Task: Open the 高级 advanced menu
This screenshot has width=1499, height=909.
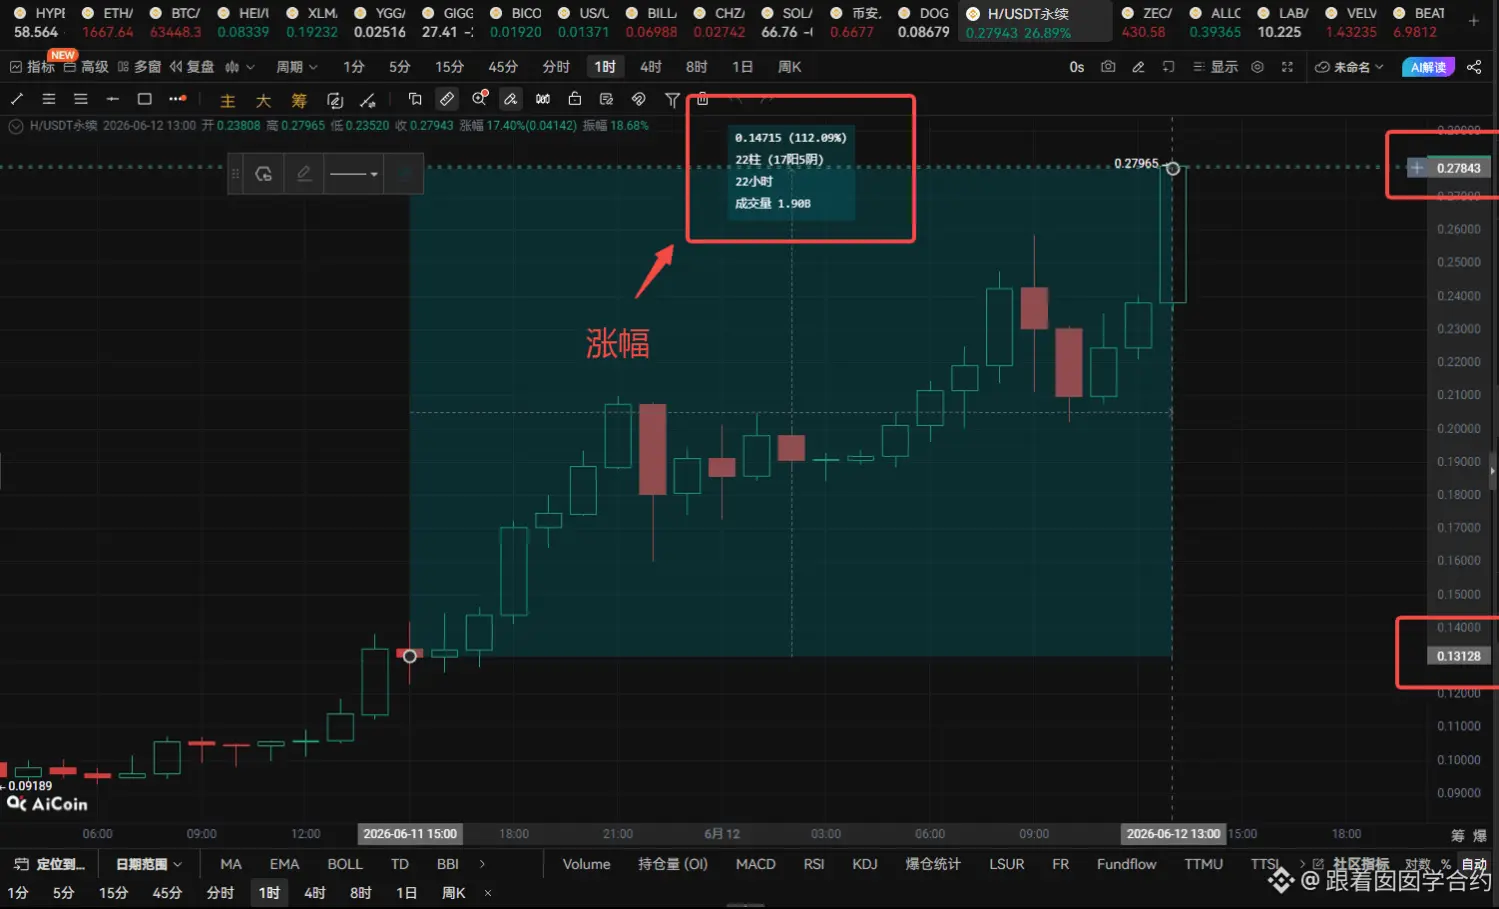Action: coord(86,67)
